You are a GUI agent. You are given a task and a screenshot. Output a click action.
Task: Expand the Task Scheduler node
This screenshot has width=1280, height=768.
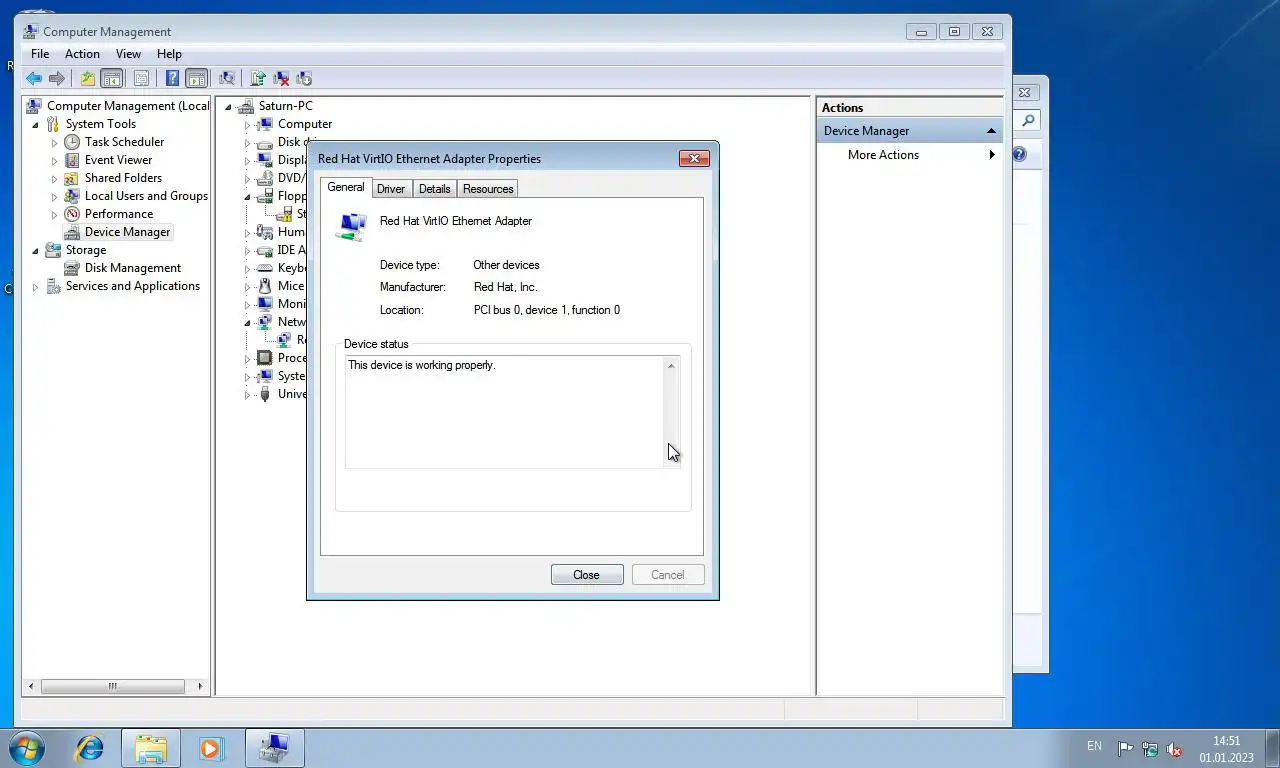(55, 143)
